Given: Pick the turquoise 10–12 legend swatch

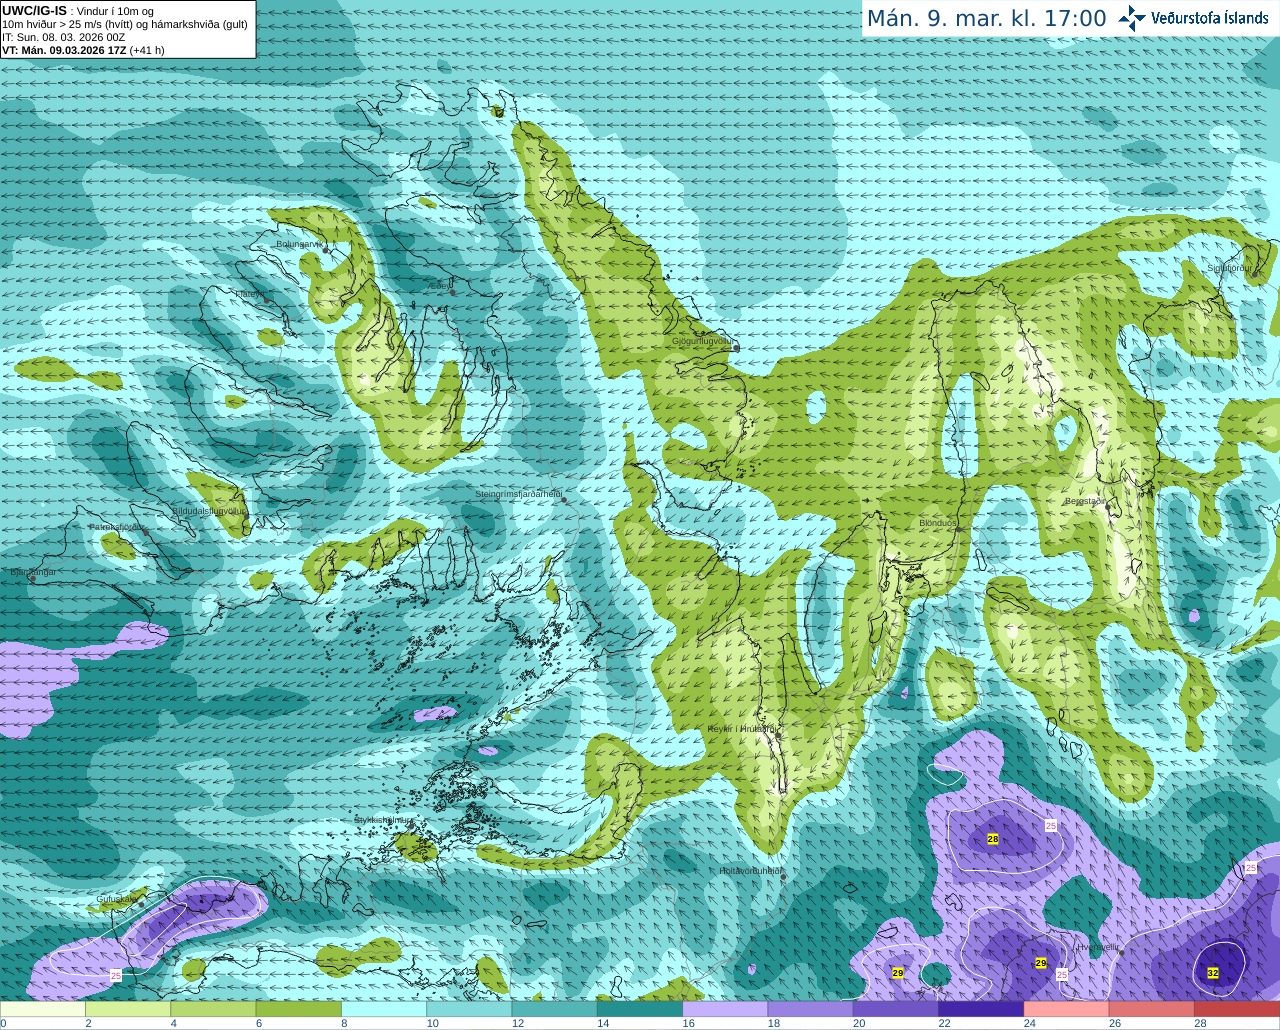Looking at the screenshot, I should [x=469, y=1009].
